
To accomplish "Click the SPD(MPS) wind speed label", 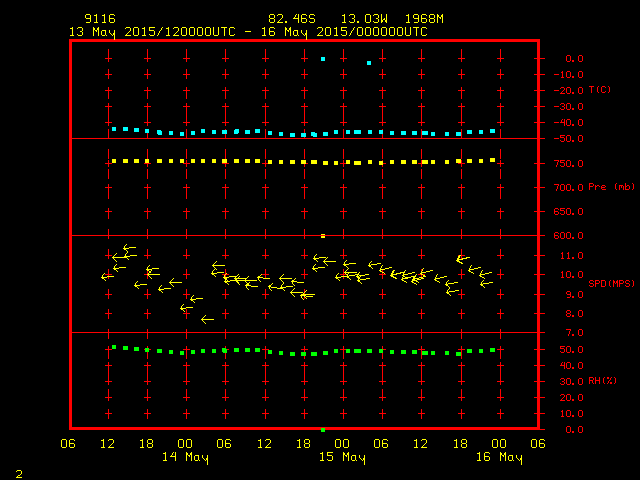I will coord(609,284).
